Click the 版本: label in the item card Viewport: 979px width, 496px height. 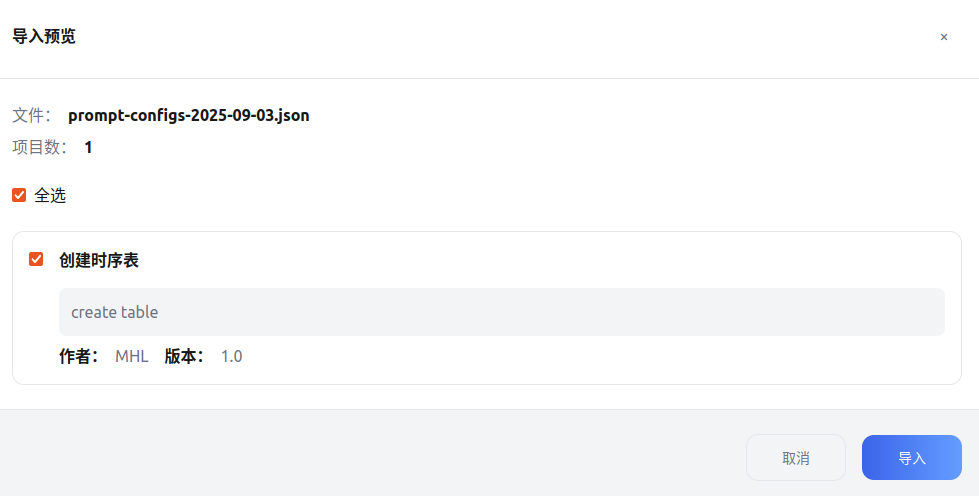pos(184,356)
